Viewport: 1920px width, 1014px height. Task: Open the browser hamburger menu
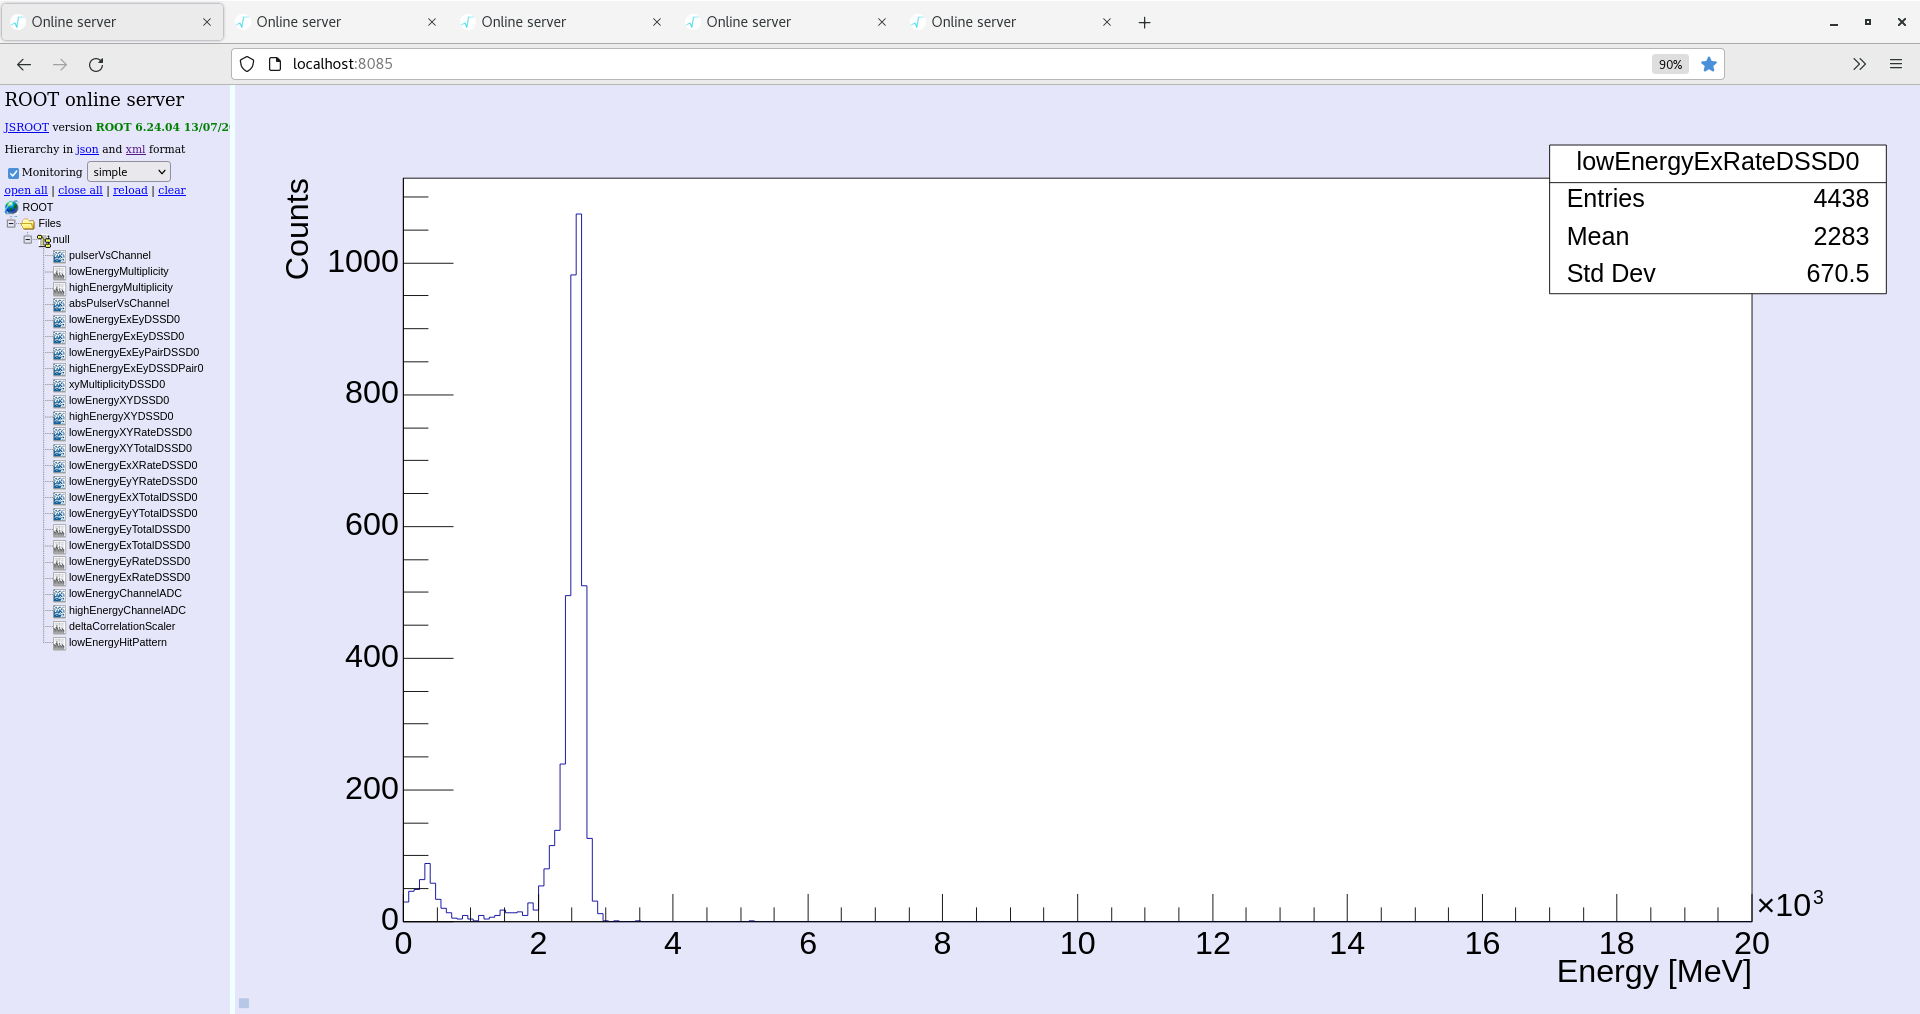point(1895,65)
